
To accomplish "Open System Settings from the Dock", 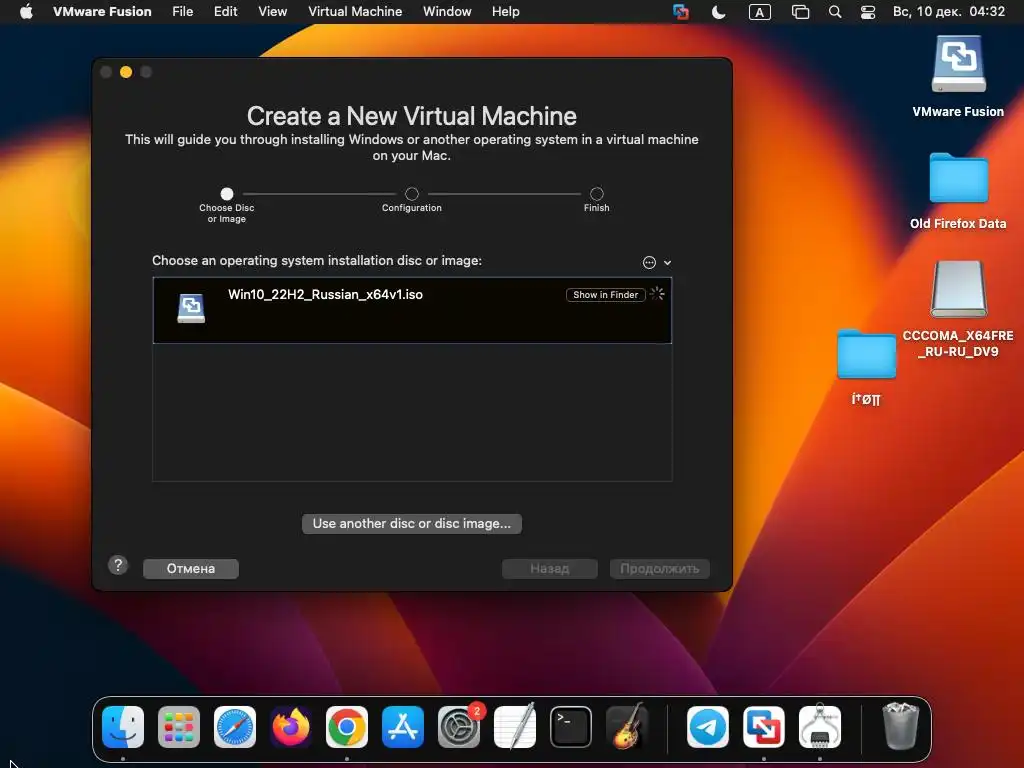I will pos(459,727).
